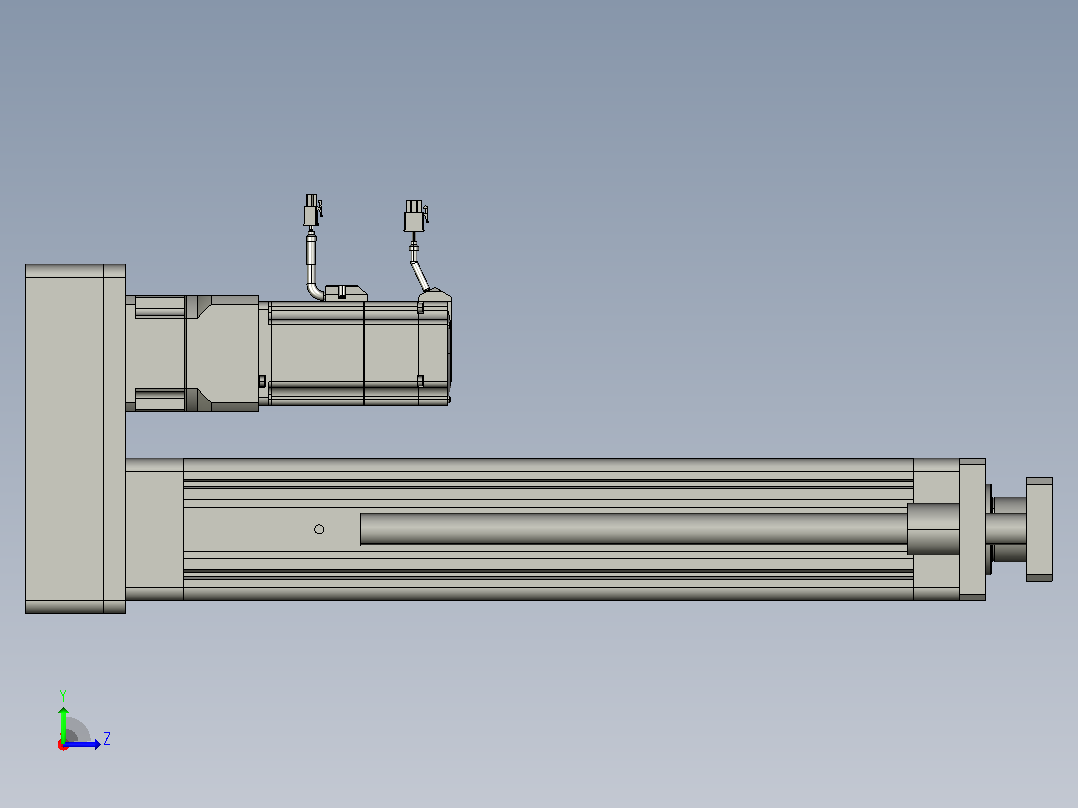Viewport: 1078px width, 808px height.
Task: Select the angled cable at motor rear
Action: click(x=419, y=275)
